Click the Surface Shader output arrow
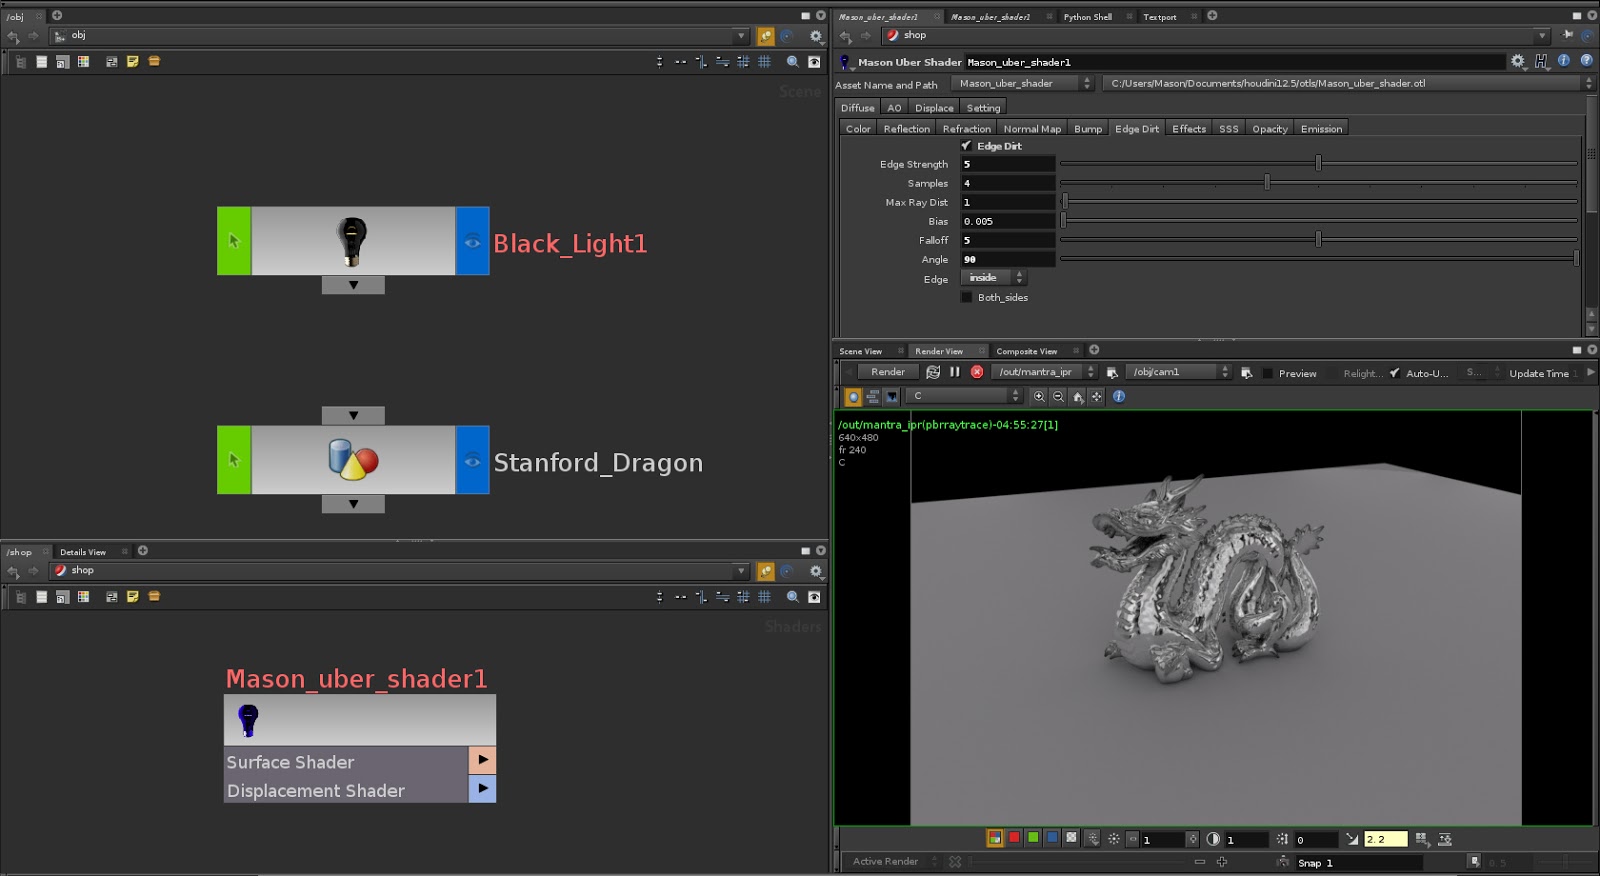Viewport: 1600px width, 876px height. point(482,760)
